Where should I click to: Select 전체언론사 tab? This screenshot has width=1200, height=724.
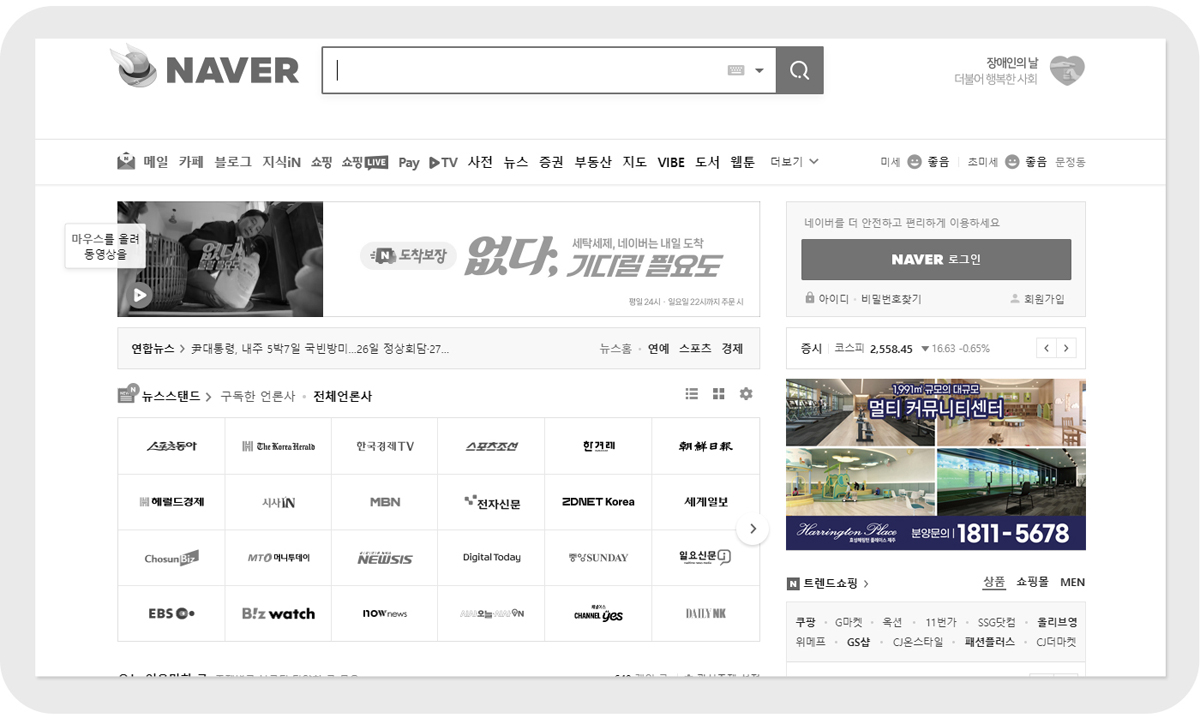[x=342, y=396]
